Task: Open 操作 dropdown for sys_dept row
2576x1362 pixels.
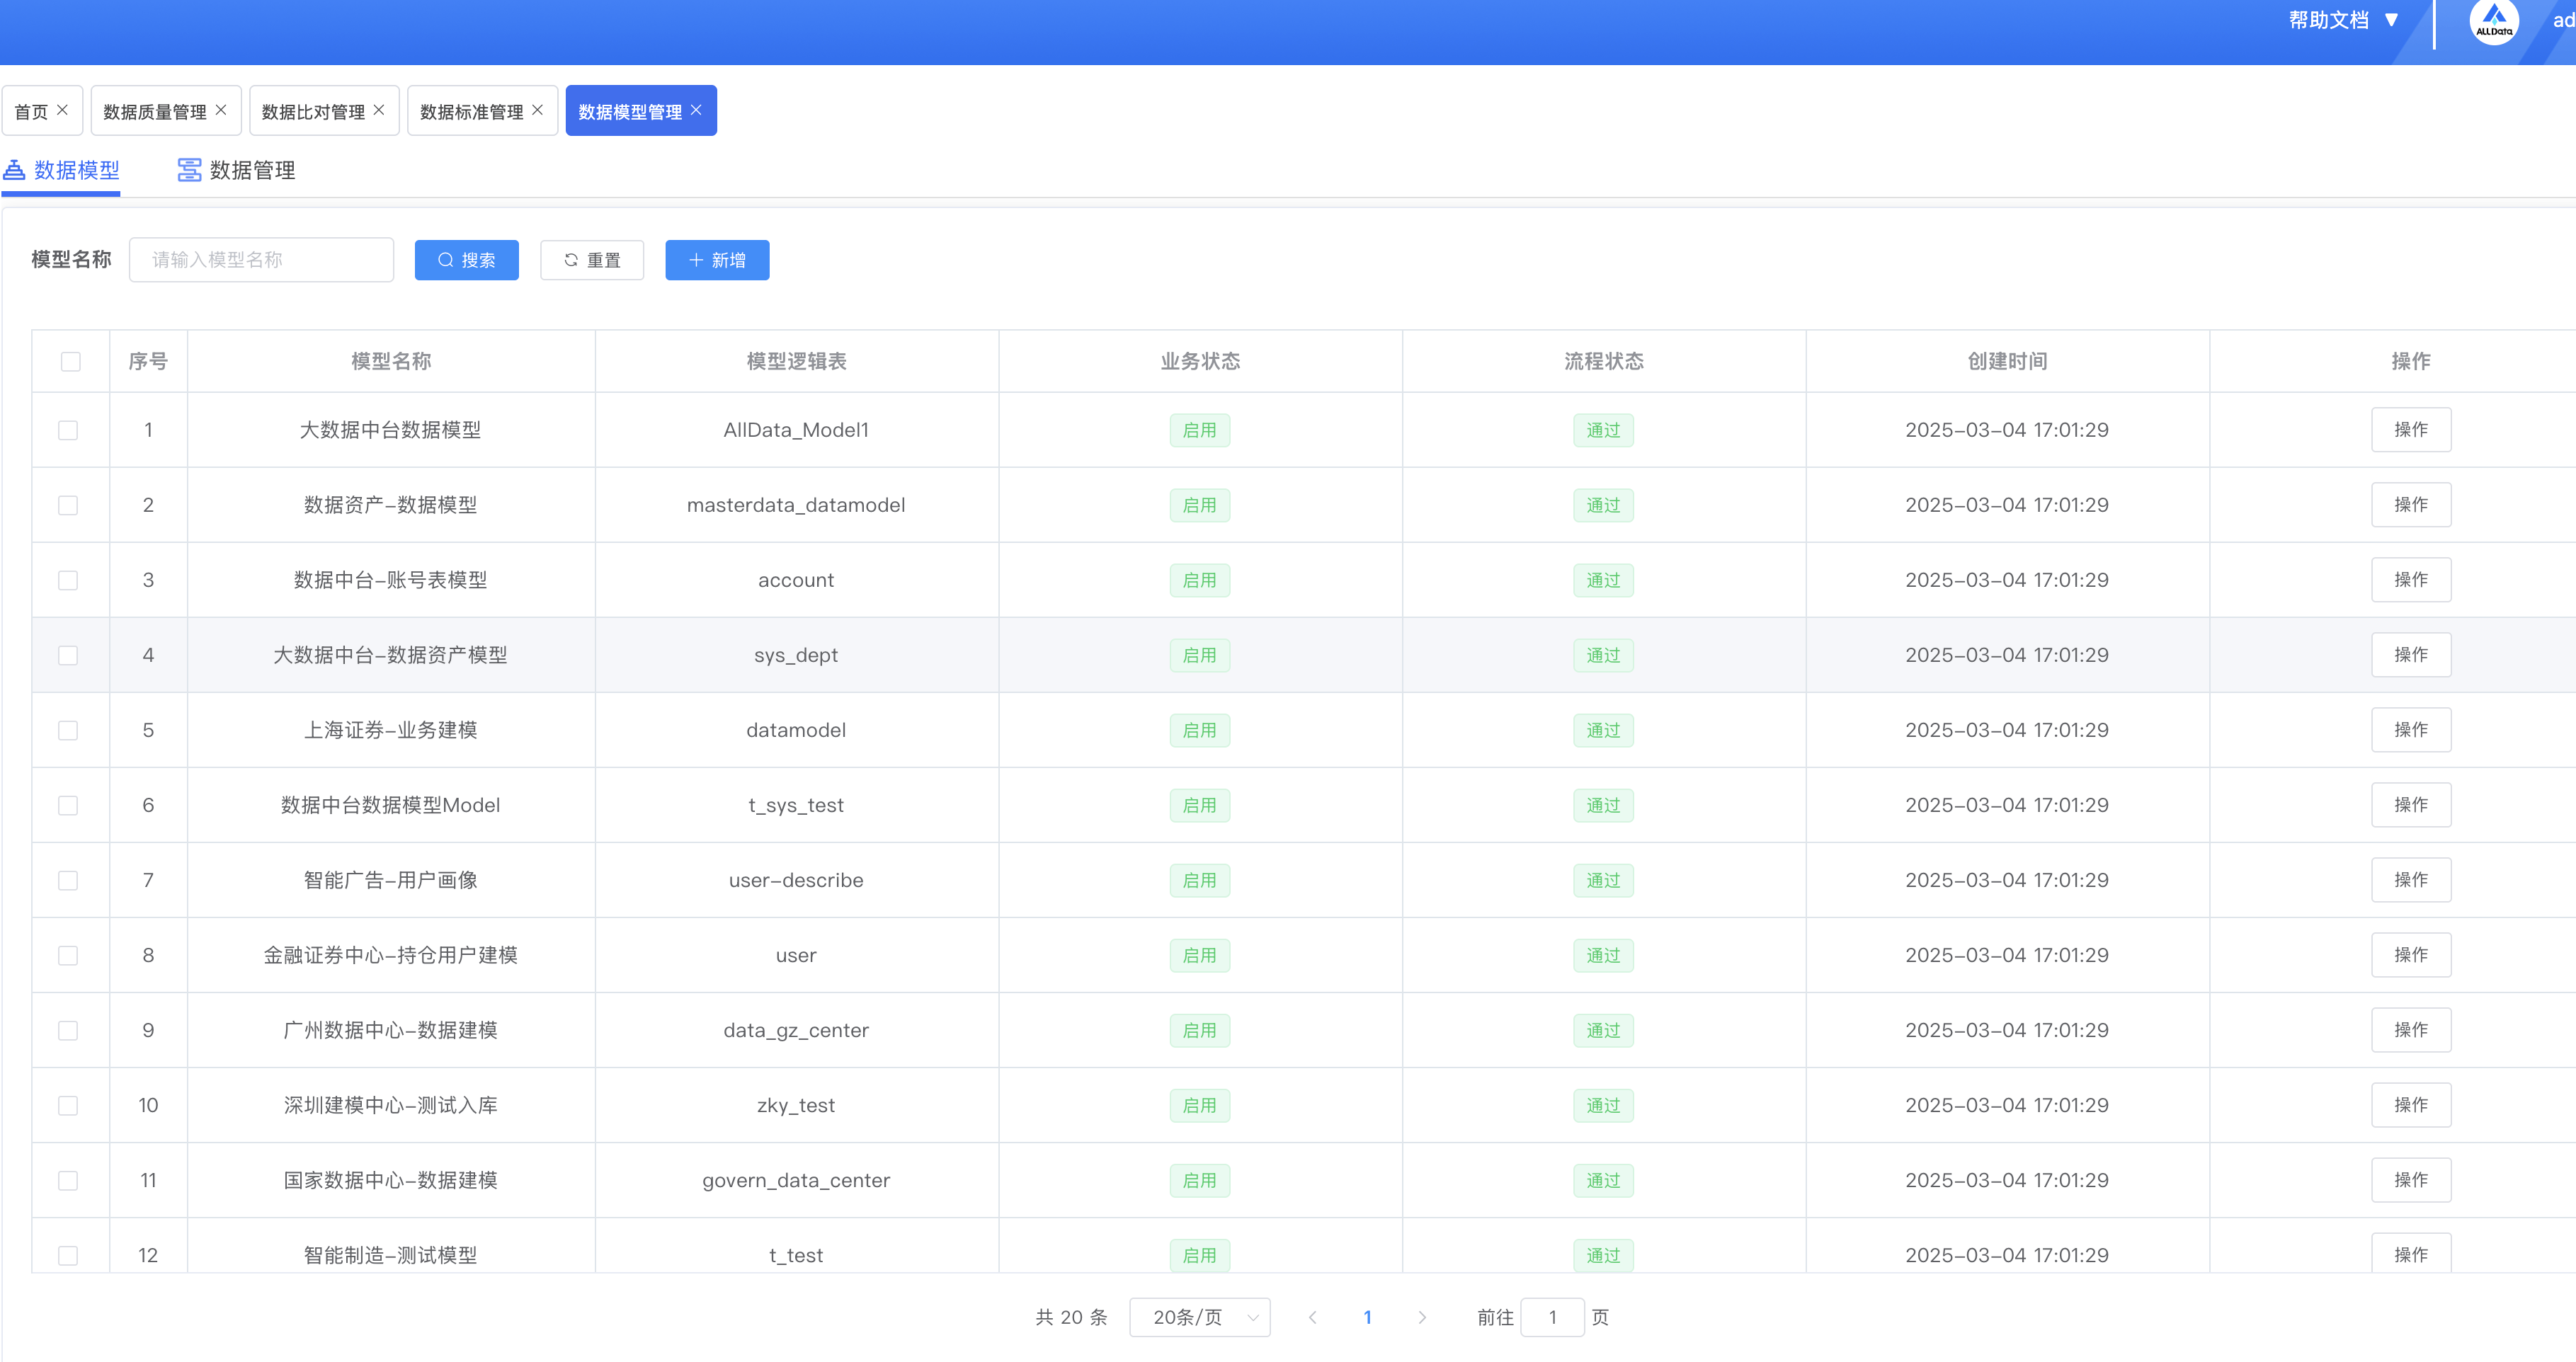Action: pos(2410,655)
